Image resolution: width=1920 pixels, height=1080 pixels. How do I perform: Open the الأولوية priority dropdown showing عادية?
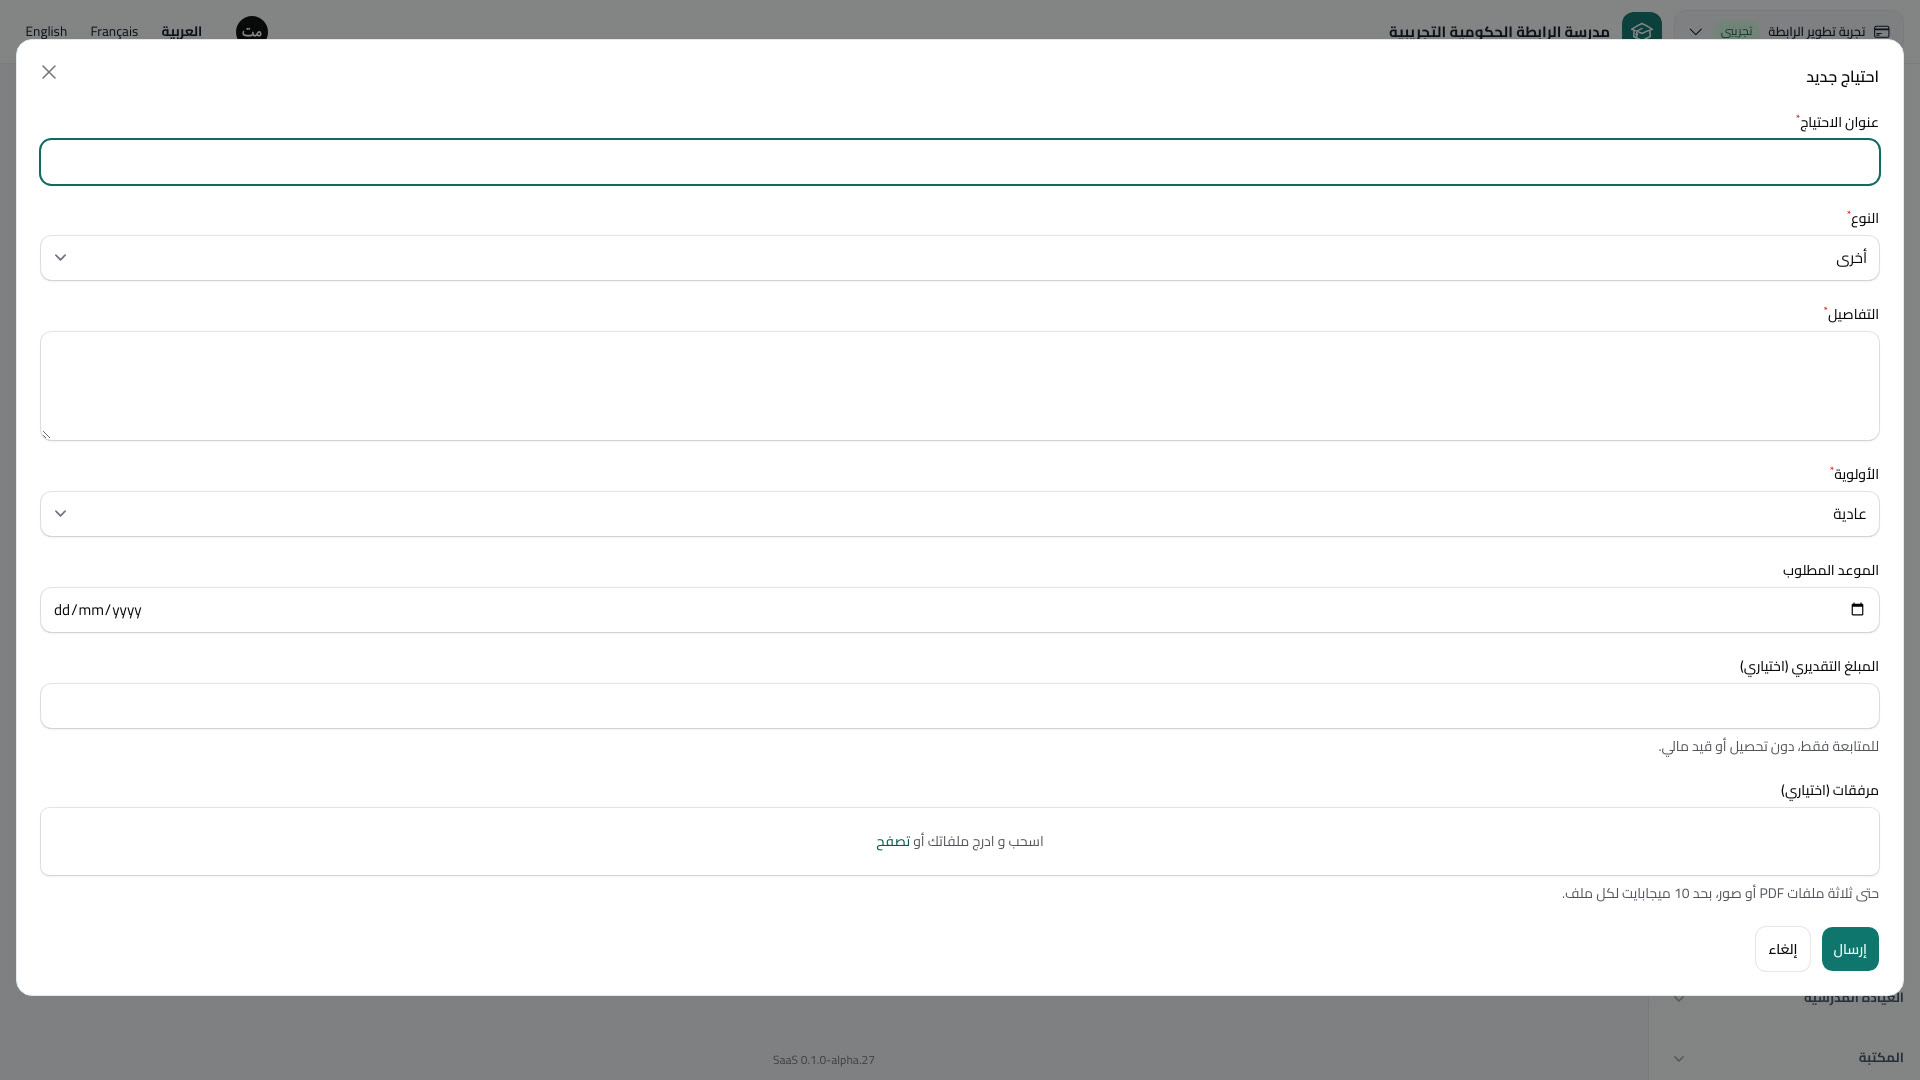pos(960,514)
